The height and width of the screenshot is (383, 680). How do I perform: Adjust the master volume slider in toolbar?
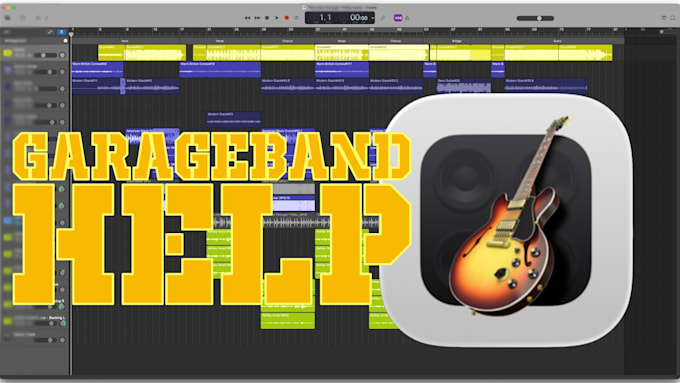tap(535, 18)
